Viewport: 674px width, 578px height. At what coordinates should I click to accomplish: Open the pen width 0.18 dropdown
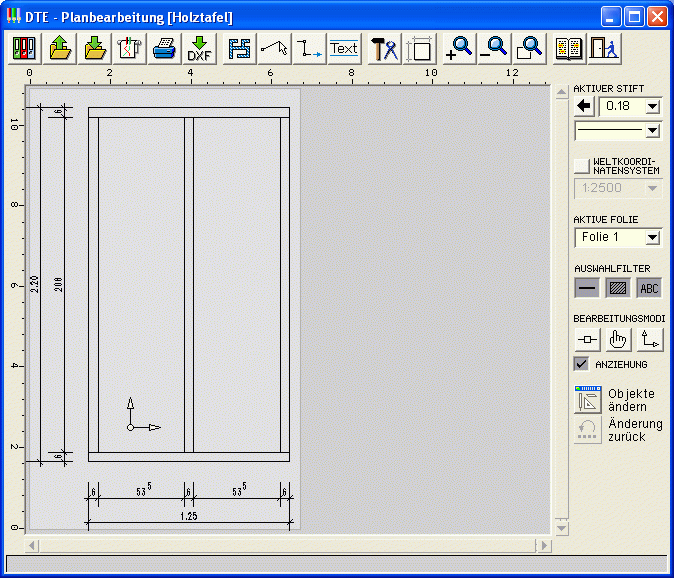pyautogui.click(x=652, y=106)
